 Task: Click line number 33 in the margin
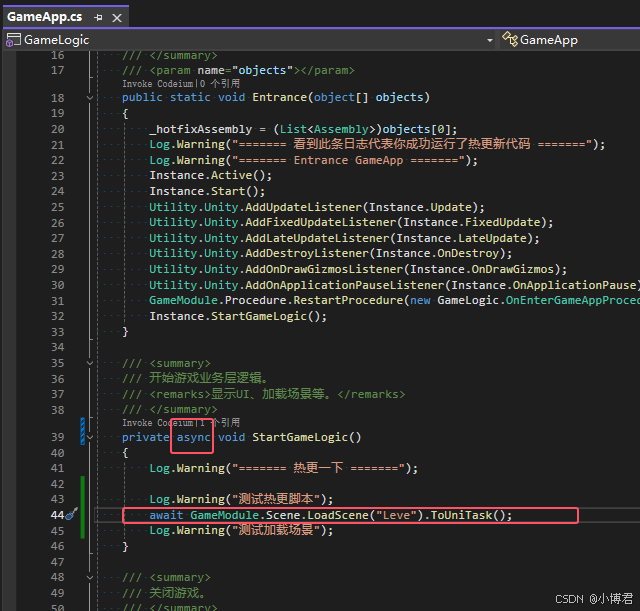tap(58, 332)
